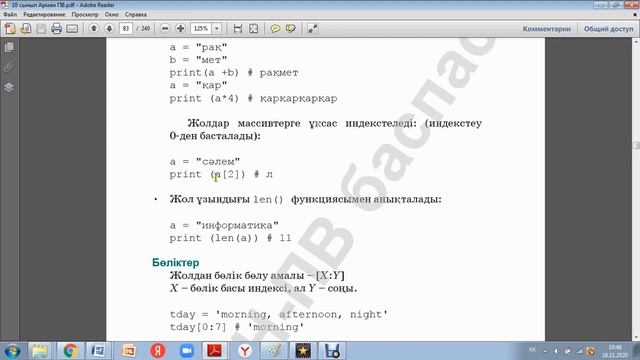Show the attachments paperclip panel

[9, 67]
